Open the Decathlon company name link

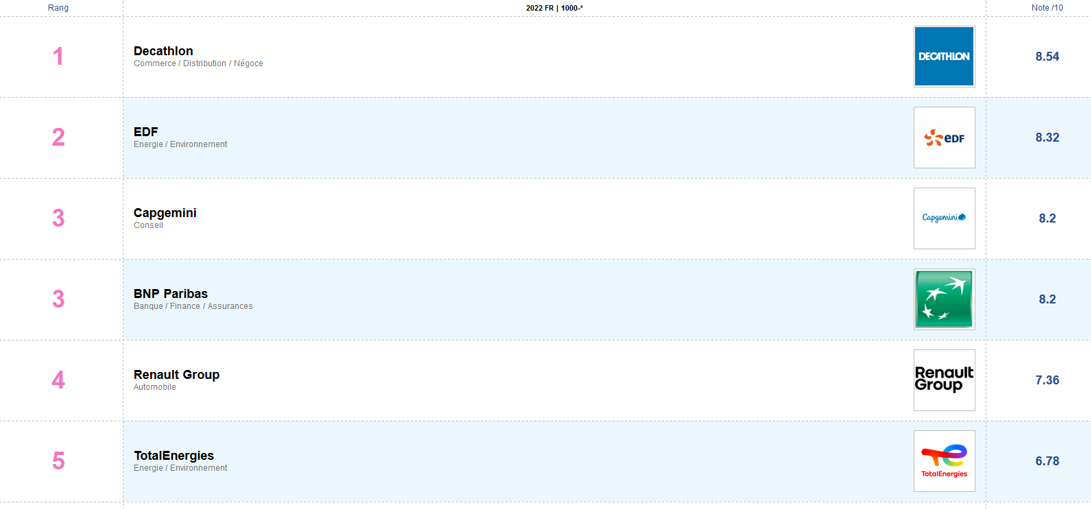coord(164,51)
